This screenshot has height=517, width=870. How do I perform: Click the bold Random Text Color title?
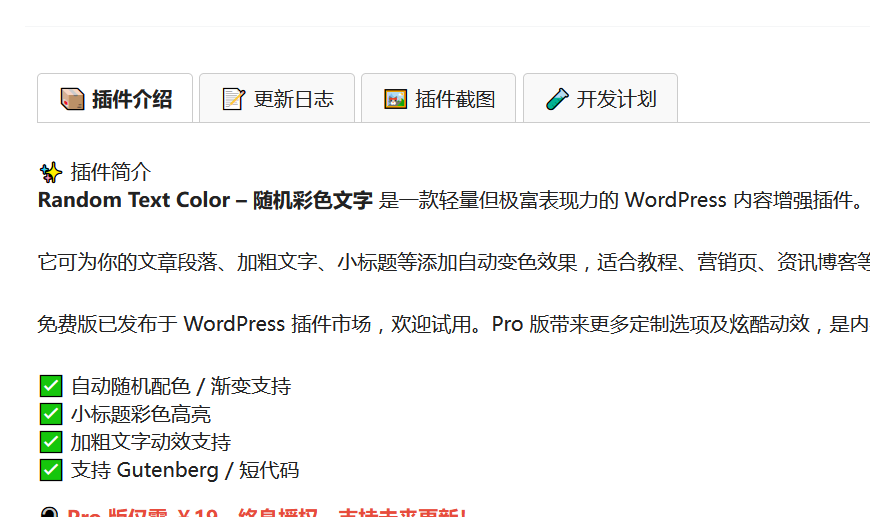205,200
